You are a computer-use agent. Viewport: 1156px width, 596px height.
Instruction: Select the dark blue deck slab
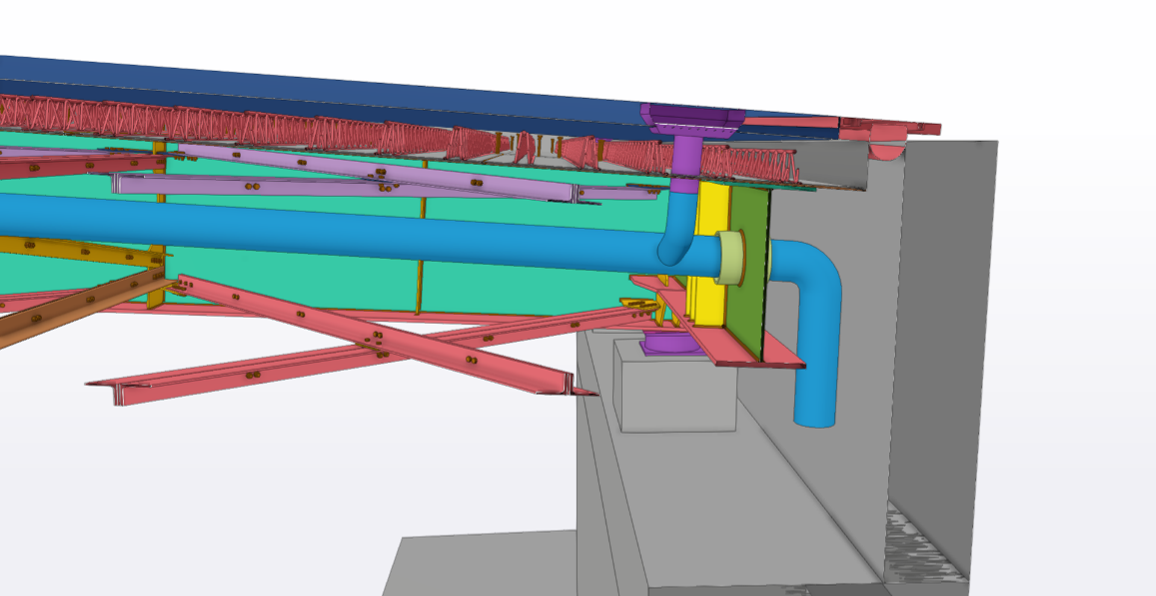tap(300, 85)
